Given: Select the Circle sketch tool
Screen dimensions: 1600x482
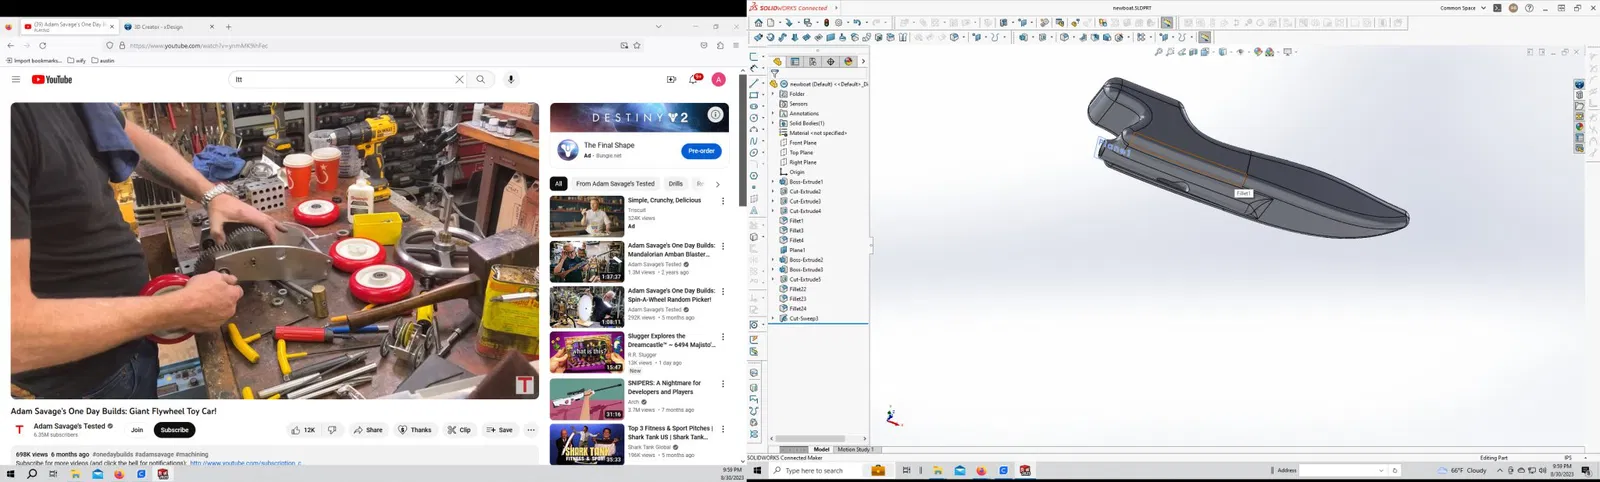Looking at the screenshot, I should (754, 118).
